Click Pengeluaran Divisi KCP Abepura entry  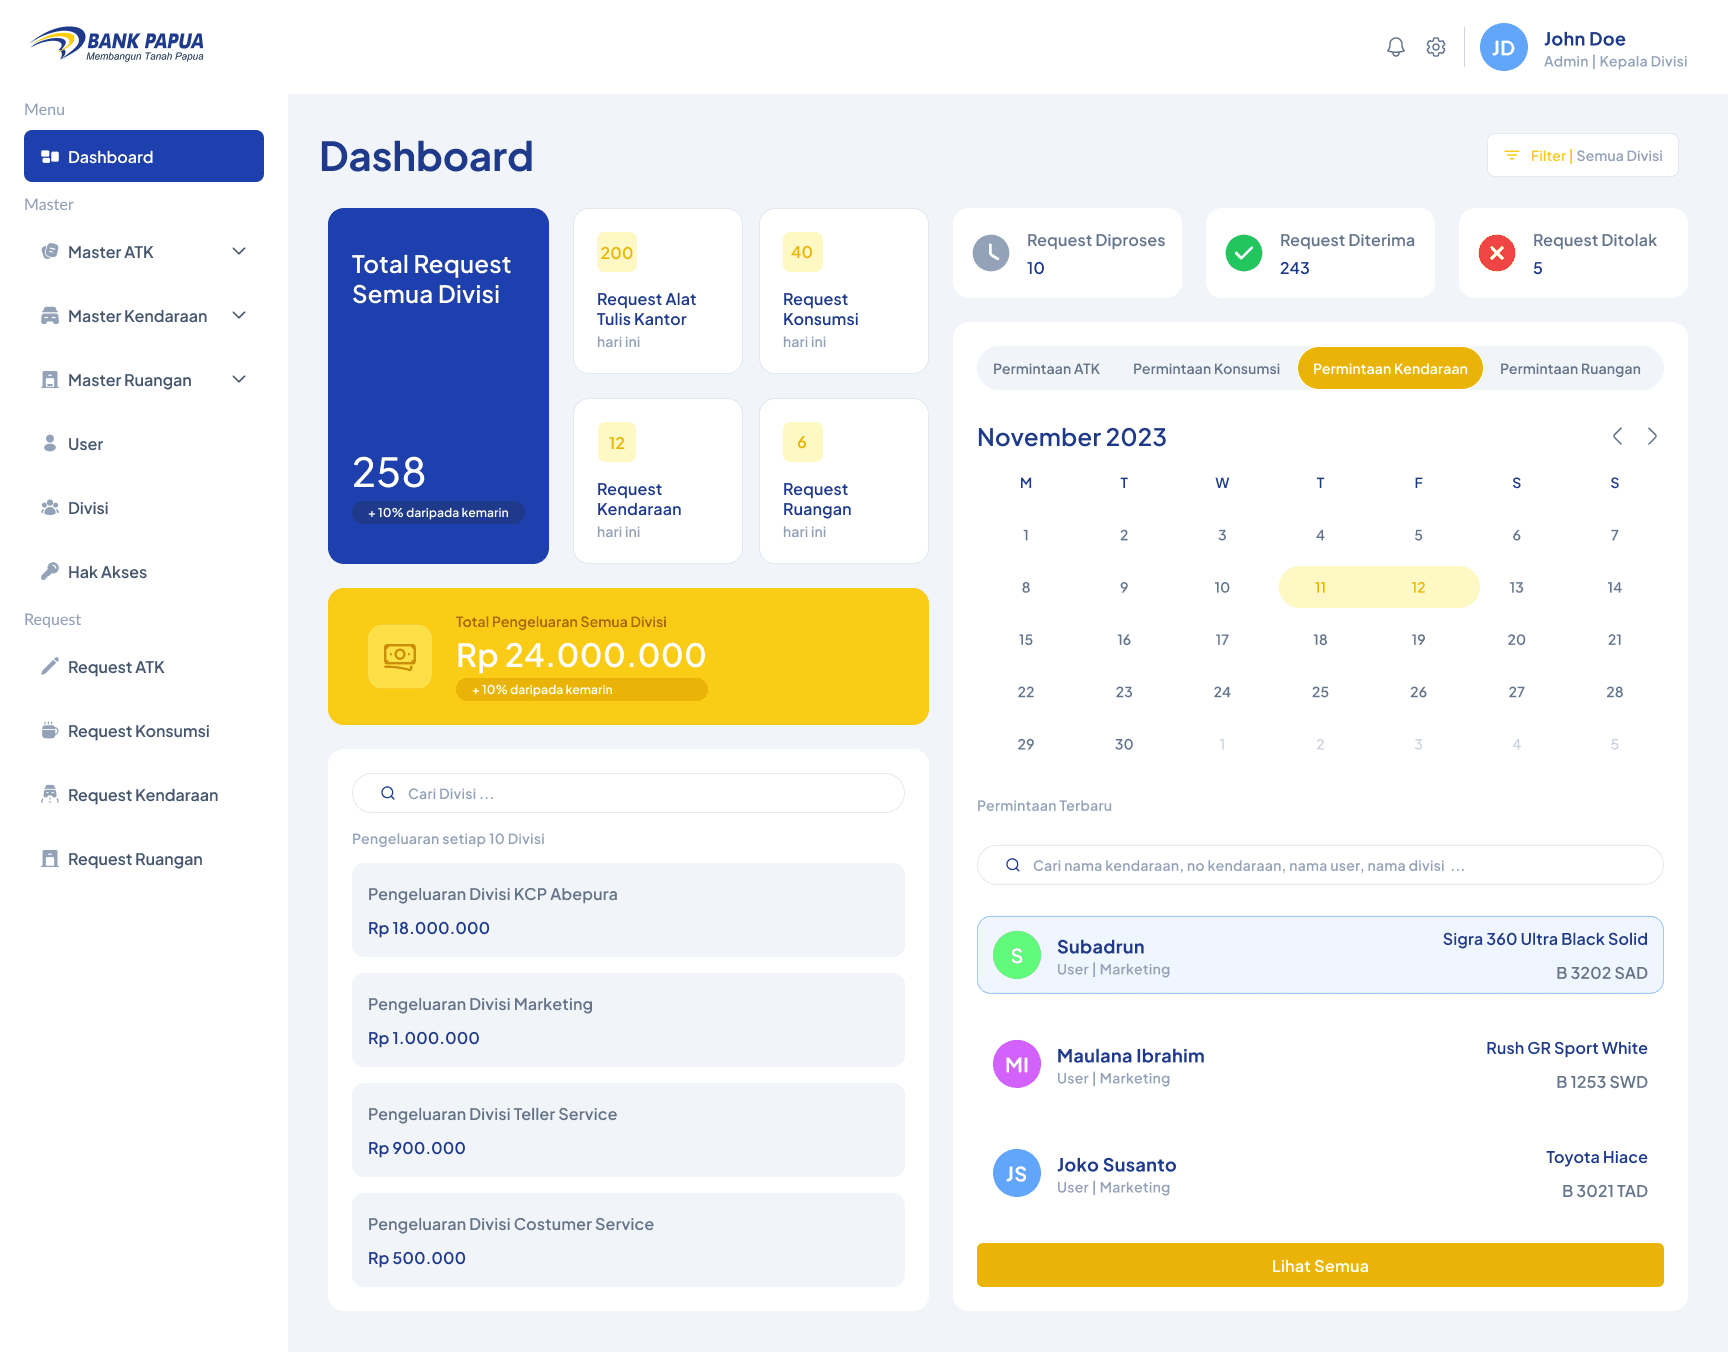pyautogui.click(x=628, y=910)
